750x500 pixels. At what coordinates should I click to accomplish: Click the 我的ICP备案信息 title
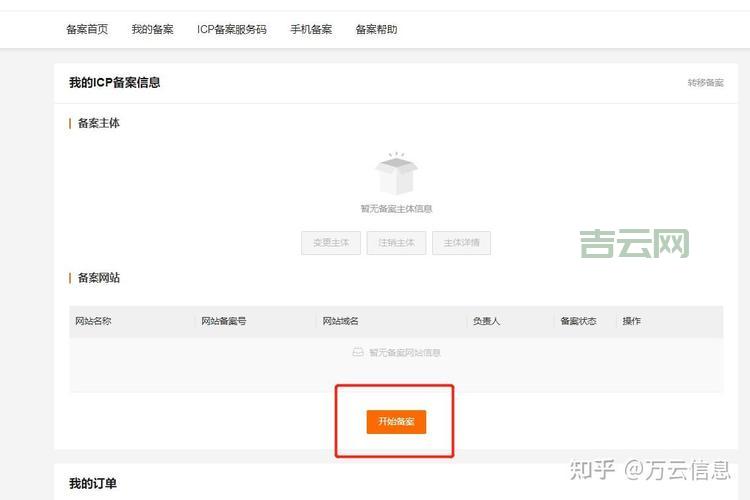coord(115,82)
